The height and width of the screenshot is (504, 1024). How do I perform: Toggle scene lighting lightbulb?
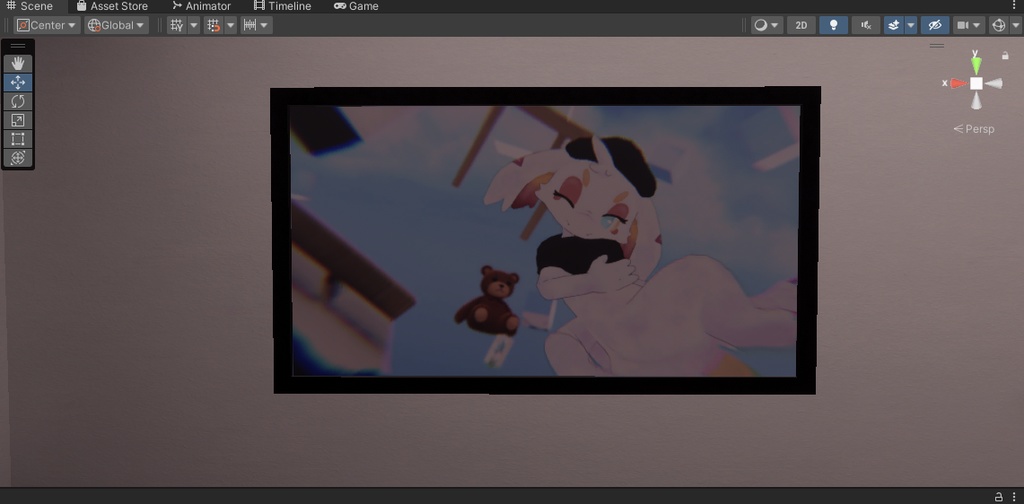[833, 25]
